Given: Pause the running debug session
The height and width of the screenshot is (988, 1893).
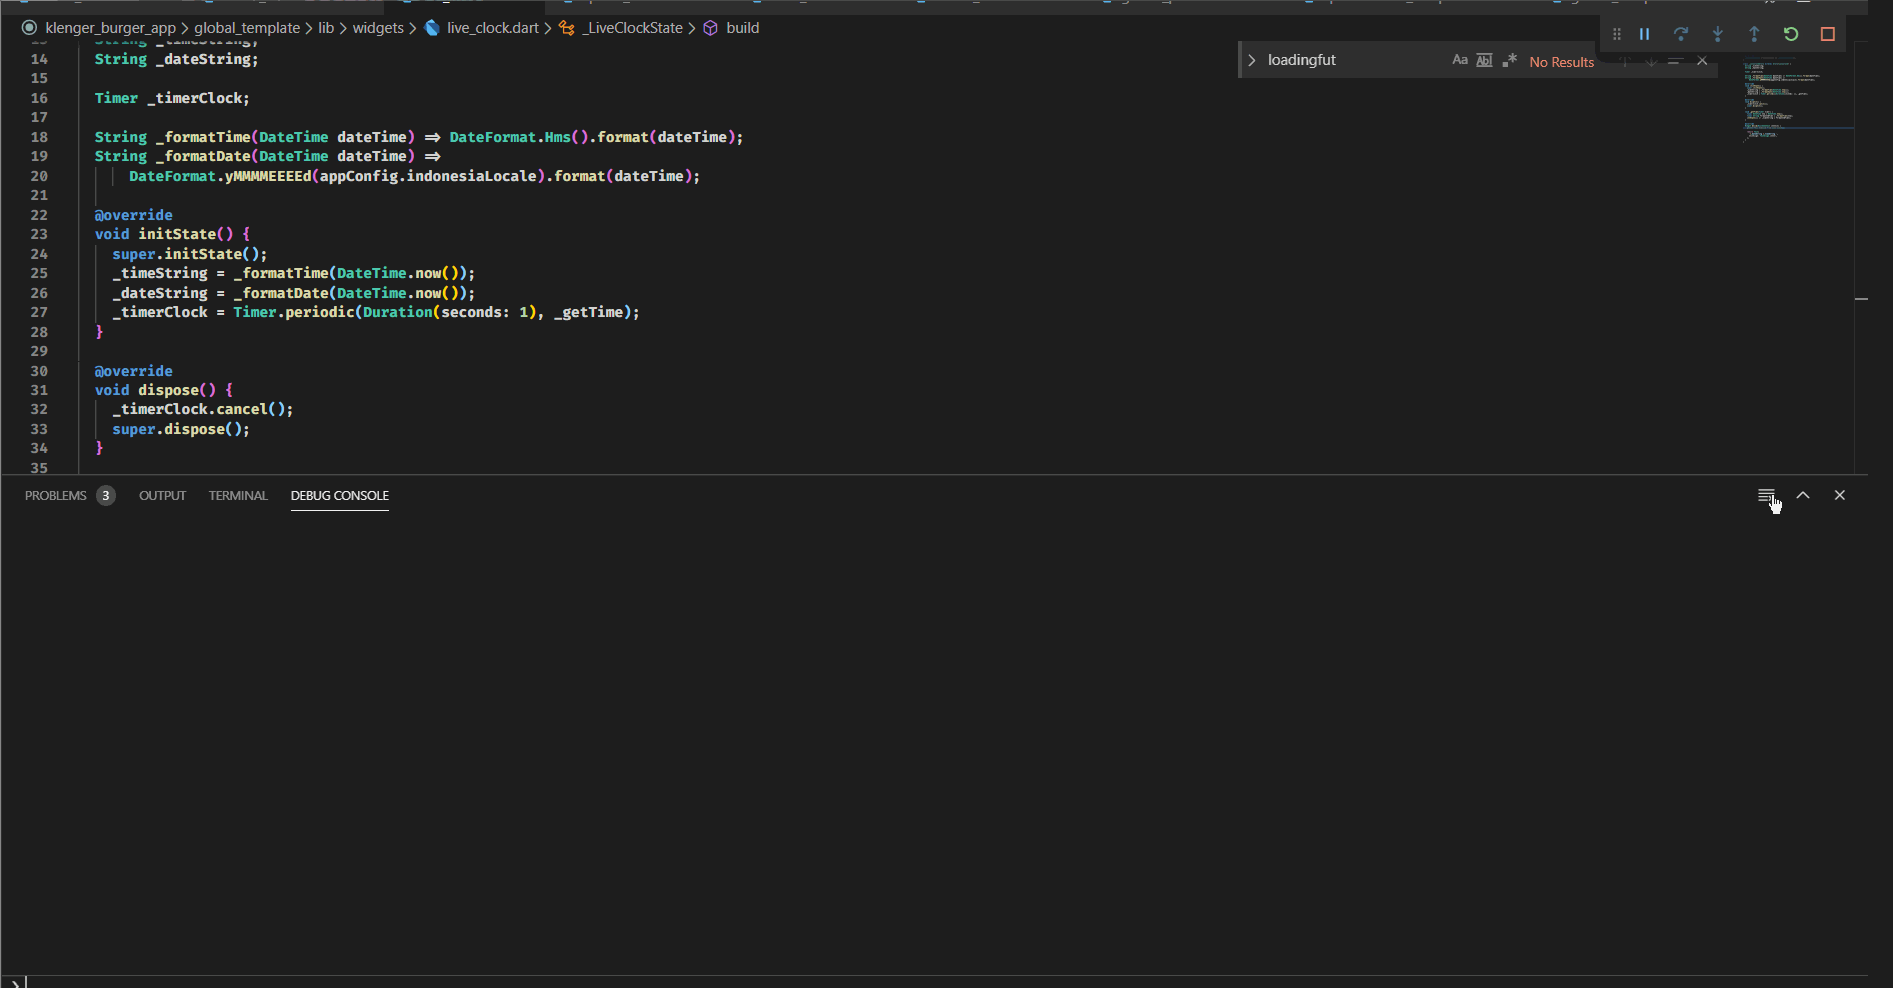Looking at the screenshot, I should click(1644, 33).
